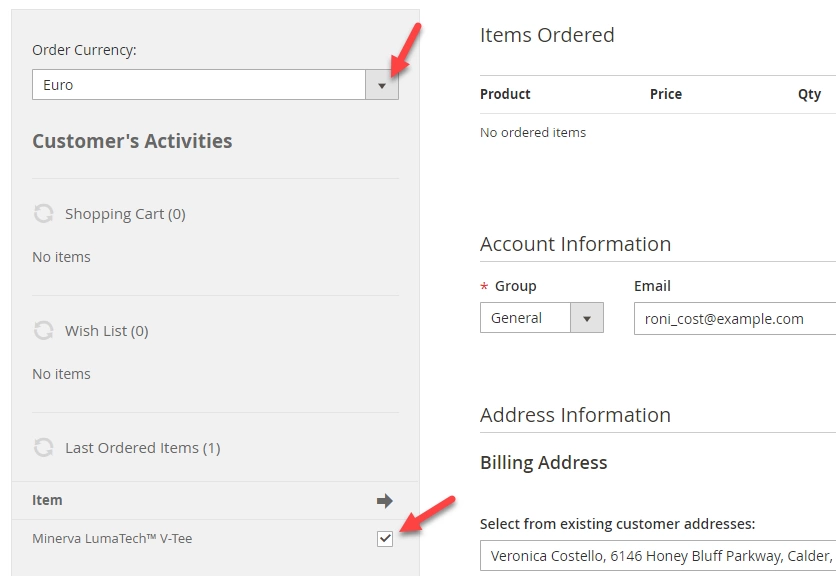Click the Item column header in Last Ordered Items
836x576 pixels.
(47, 500)
